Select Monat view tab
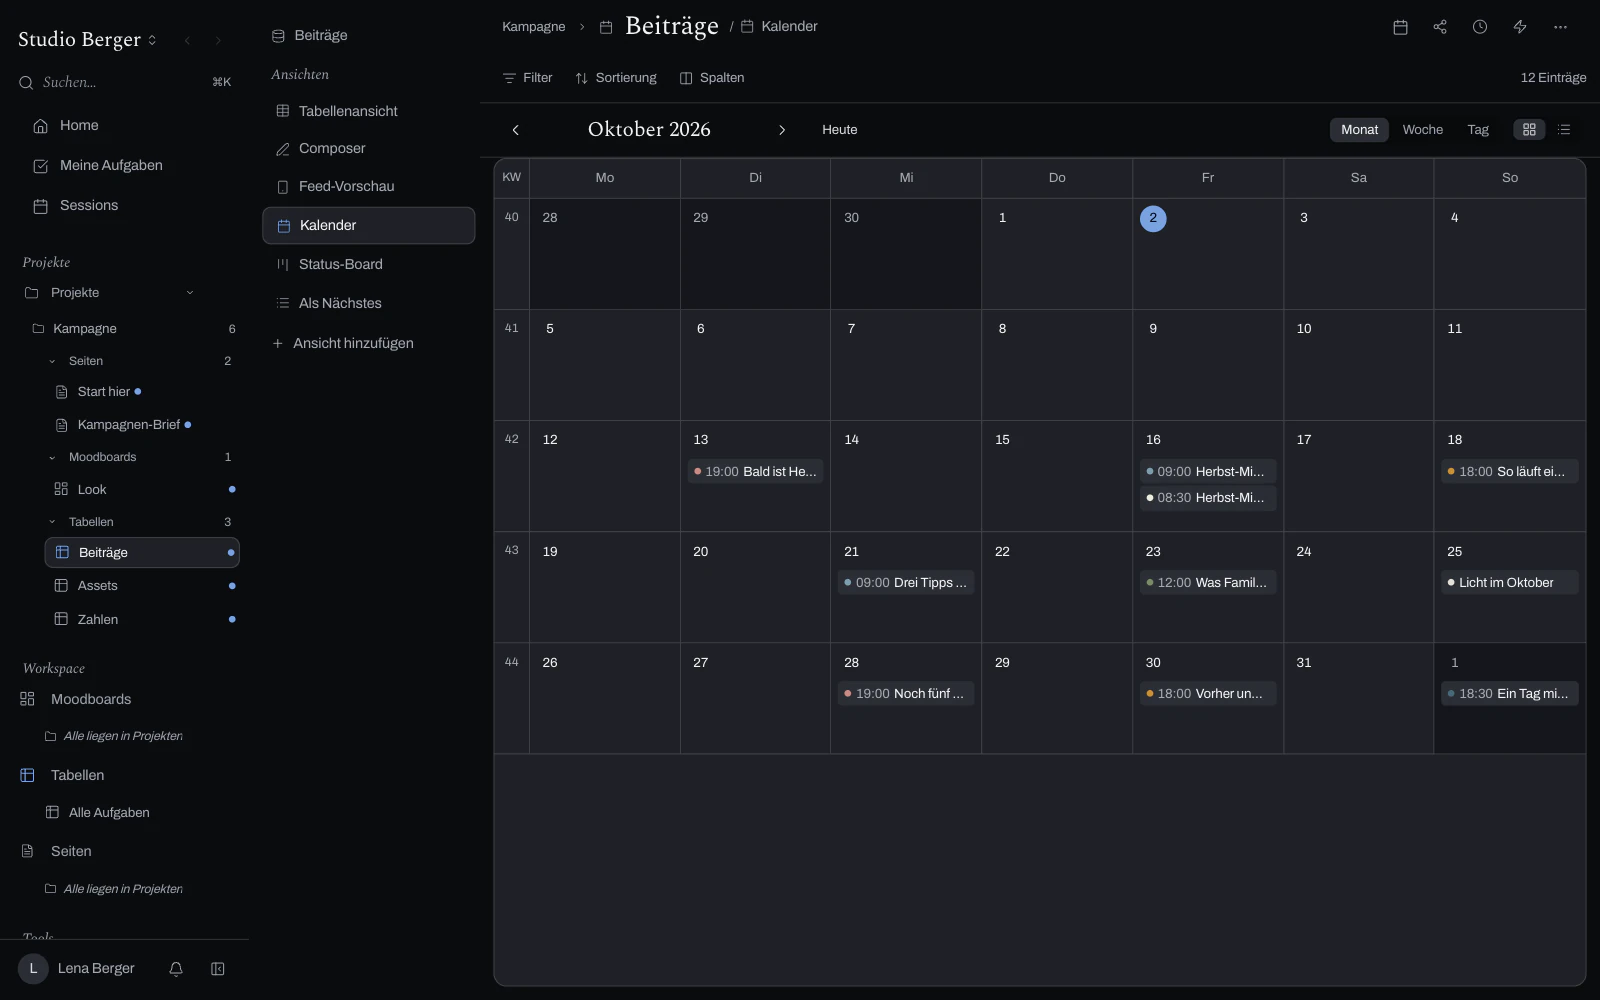 click(1359, 130)
